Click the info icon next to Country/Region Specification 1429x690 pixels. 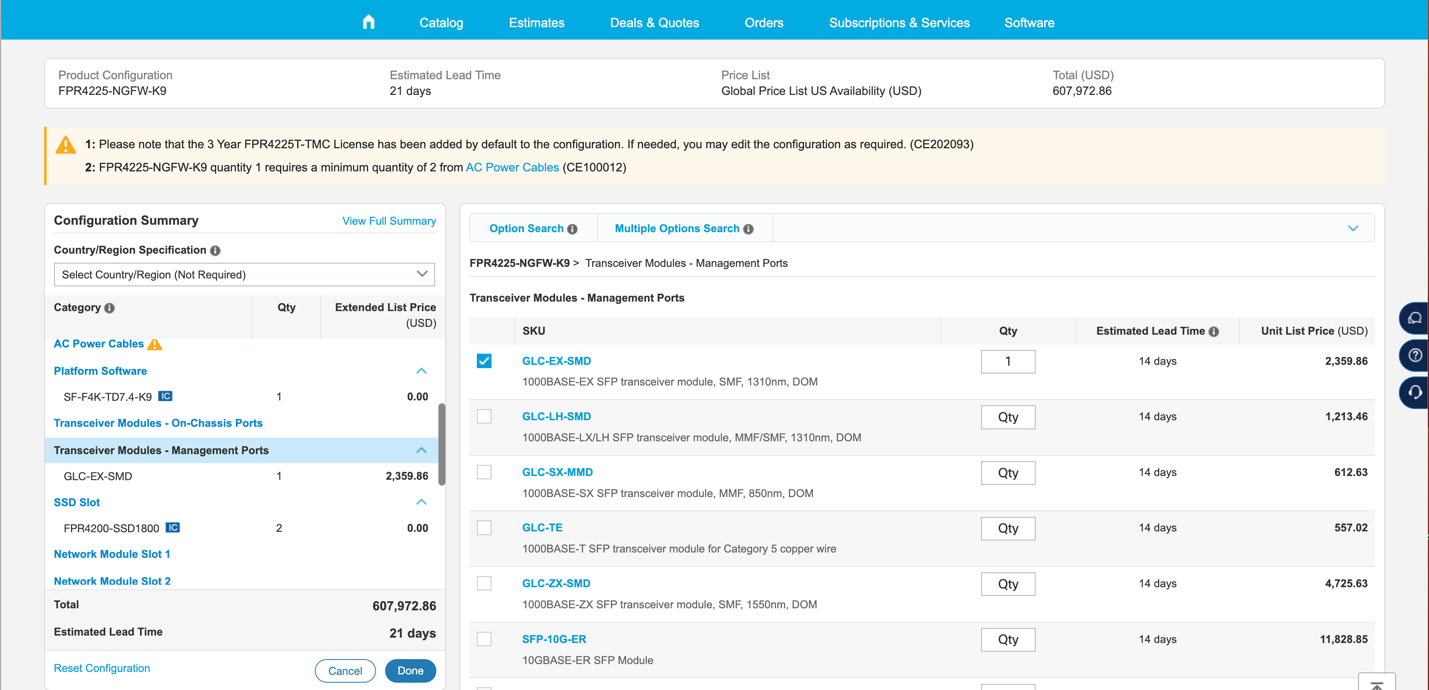click(x=215, y=251)
